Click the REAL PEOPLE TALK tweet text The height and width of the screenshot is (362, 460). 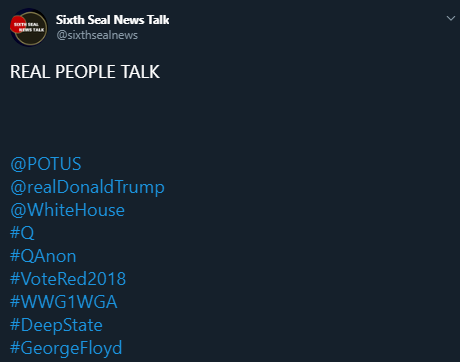pyautogui.click(x=85, y=72)
